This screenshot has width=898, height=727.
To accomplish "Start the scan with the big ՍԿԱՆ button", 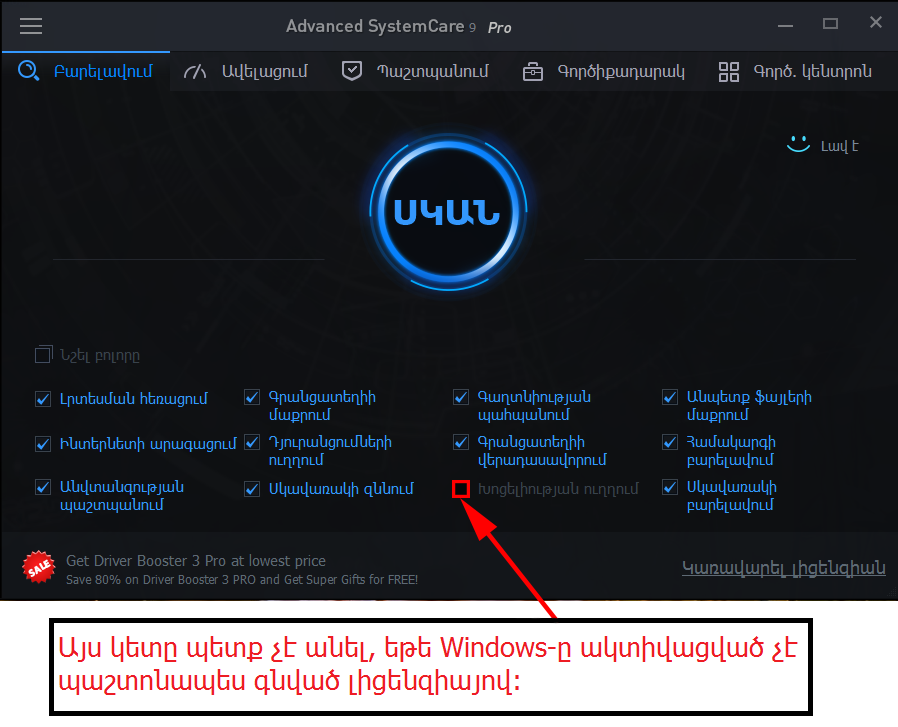I will click(x=448, y=212).
